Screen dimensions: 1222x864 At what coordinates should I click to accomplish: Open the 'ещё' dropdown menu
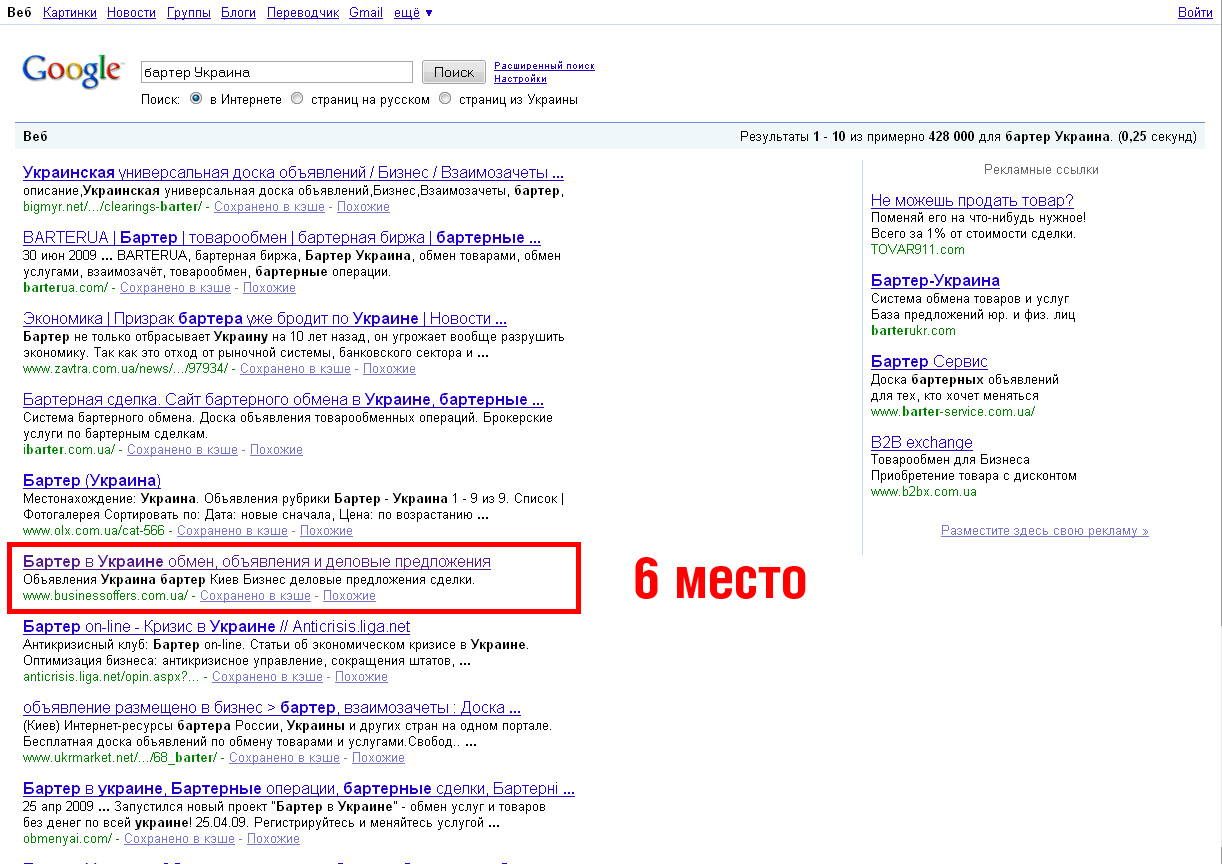[x=404, y=12]
